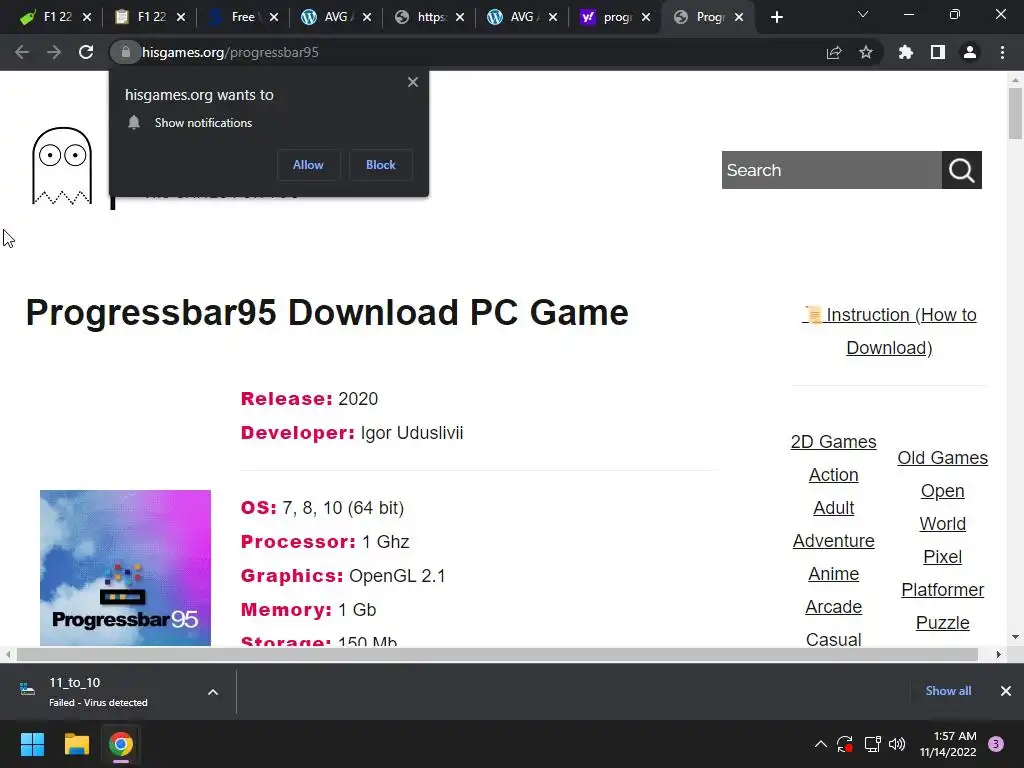Focus the site Search input field
The height and width of the screenshot is (768, 1024).
831,170
